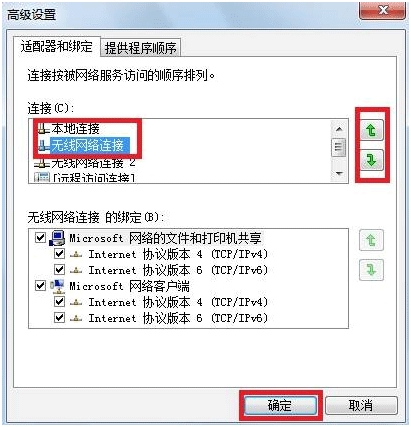Click the Microsoft 网络客户端 network icon
411x427 pixels.
(x=57, y=286)
